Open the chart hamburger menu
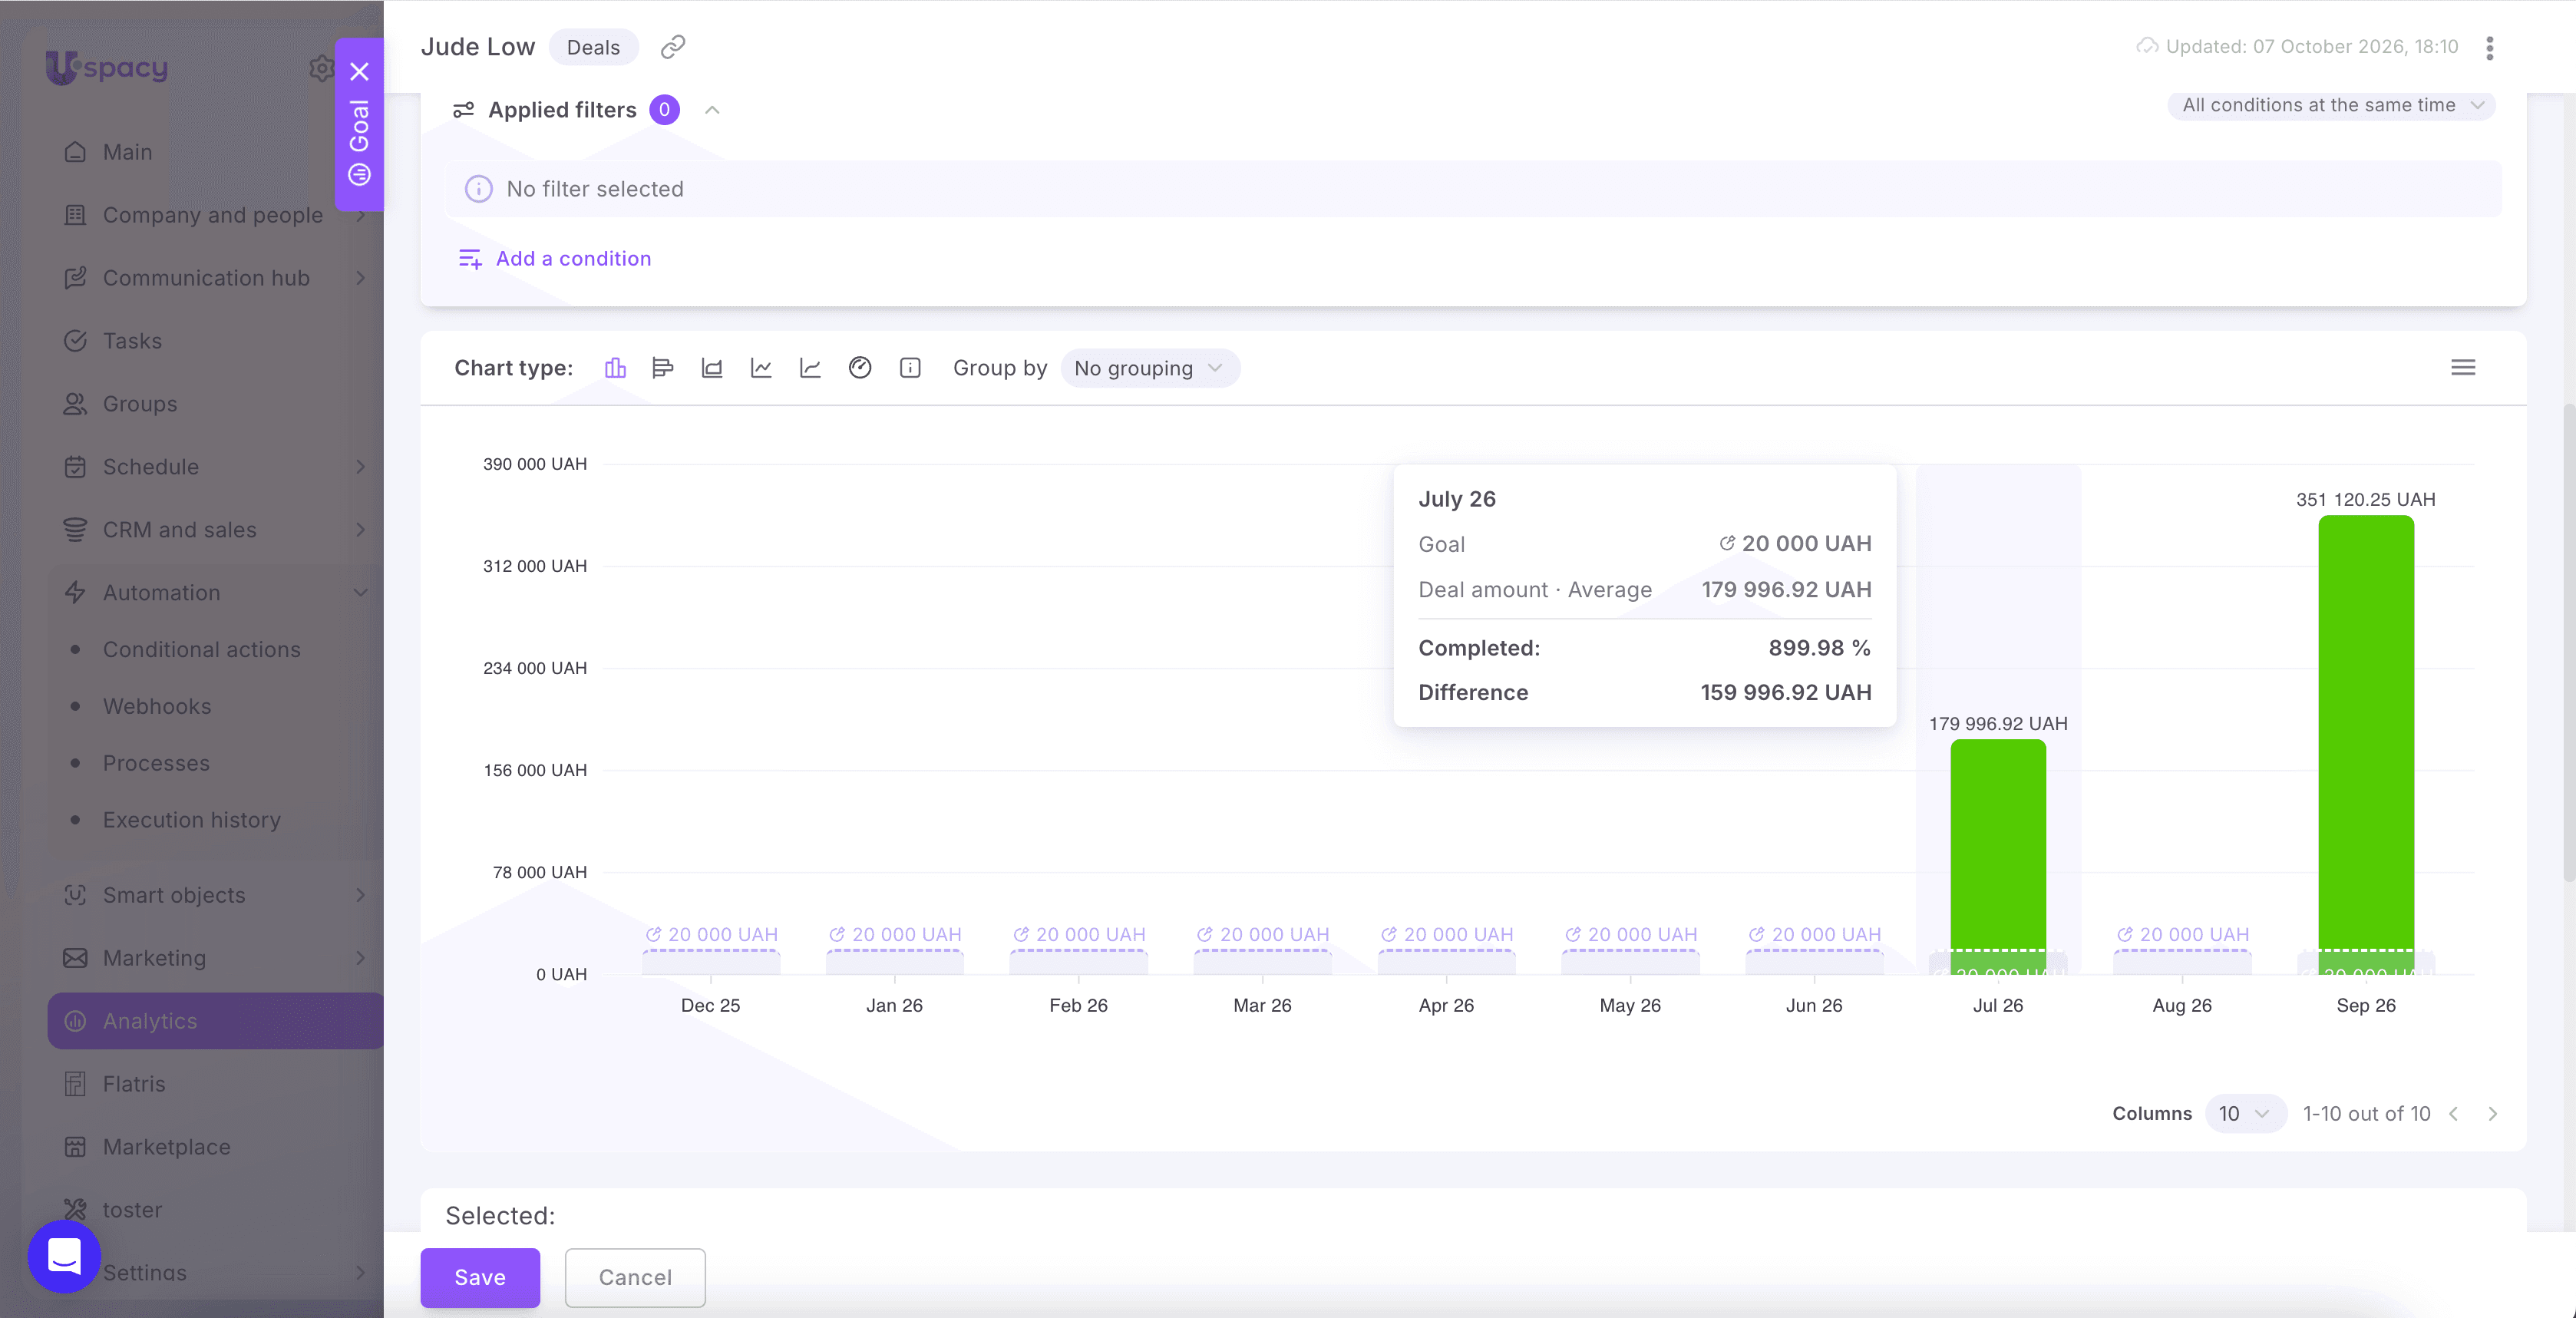2576x1318 pixels. tap(2463, 368)
